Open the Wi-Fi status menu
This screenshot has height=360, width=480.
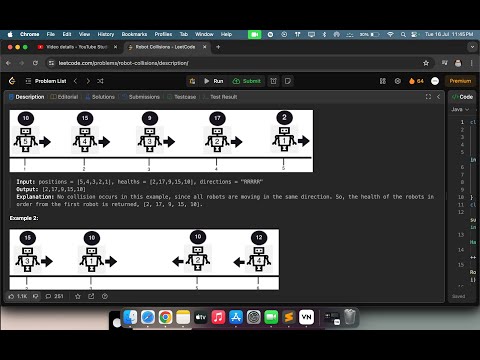pyautogui.click(x=390, y=34)
